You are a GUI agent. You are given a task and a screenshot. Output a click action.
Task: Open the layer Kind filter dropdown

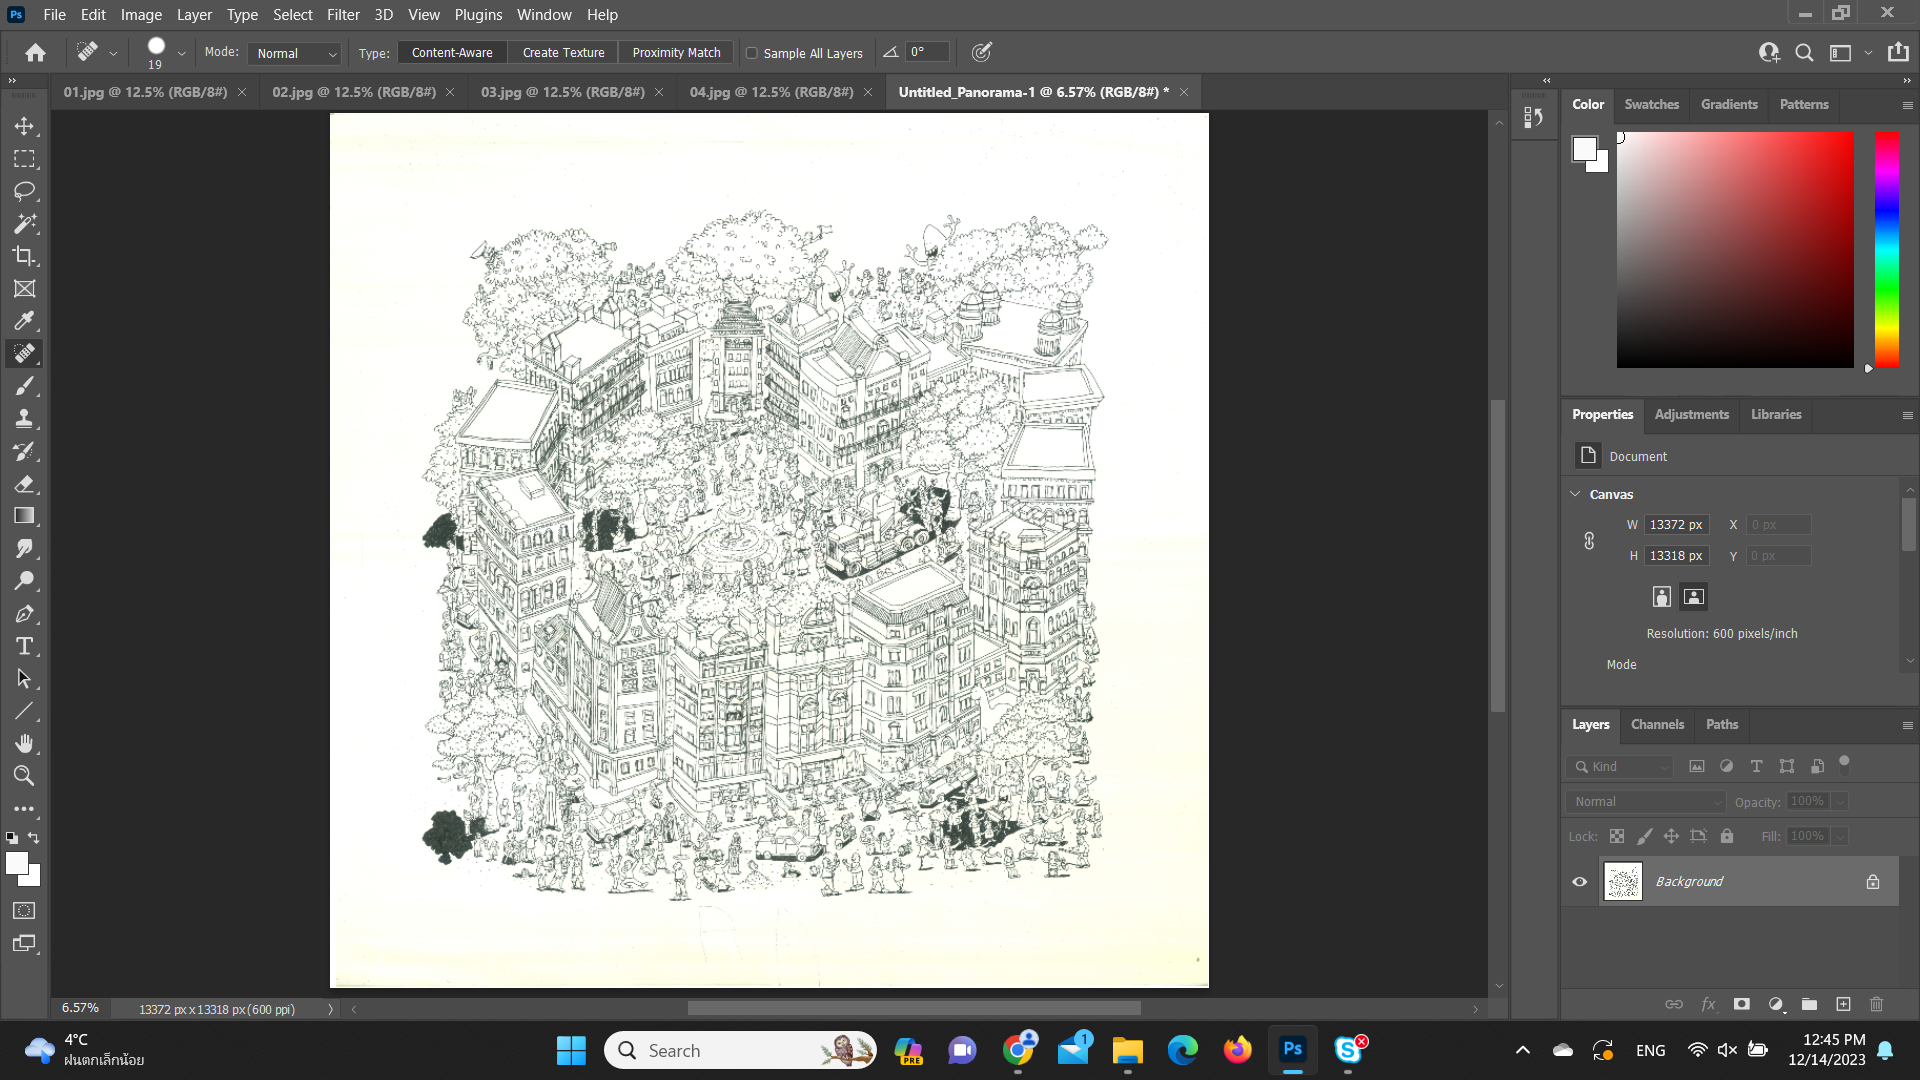coord(1620,766)
